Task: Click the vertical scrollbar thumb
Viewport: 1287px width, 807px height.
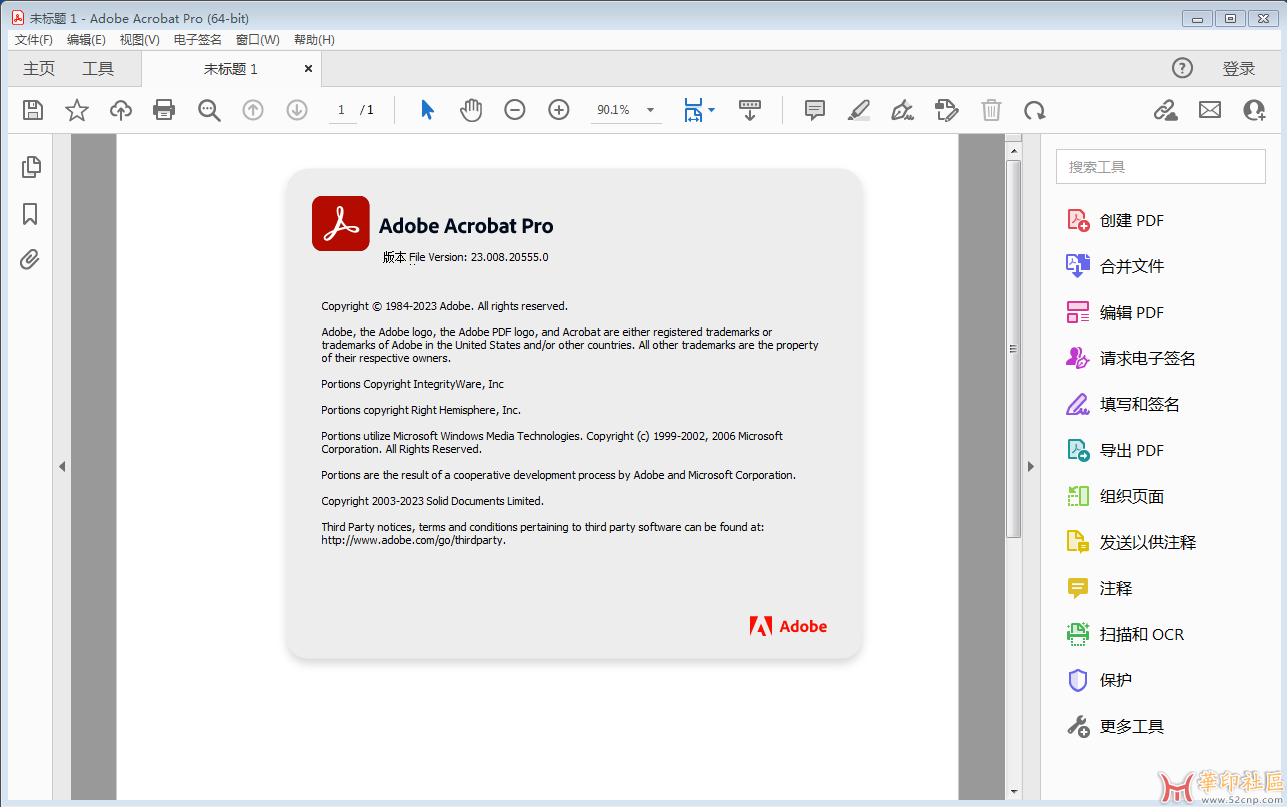Action: click(1013, 348)
